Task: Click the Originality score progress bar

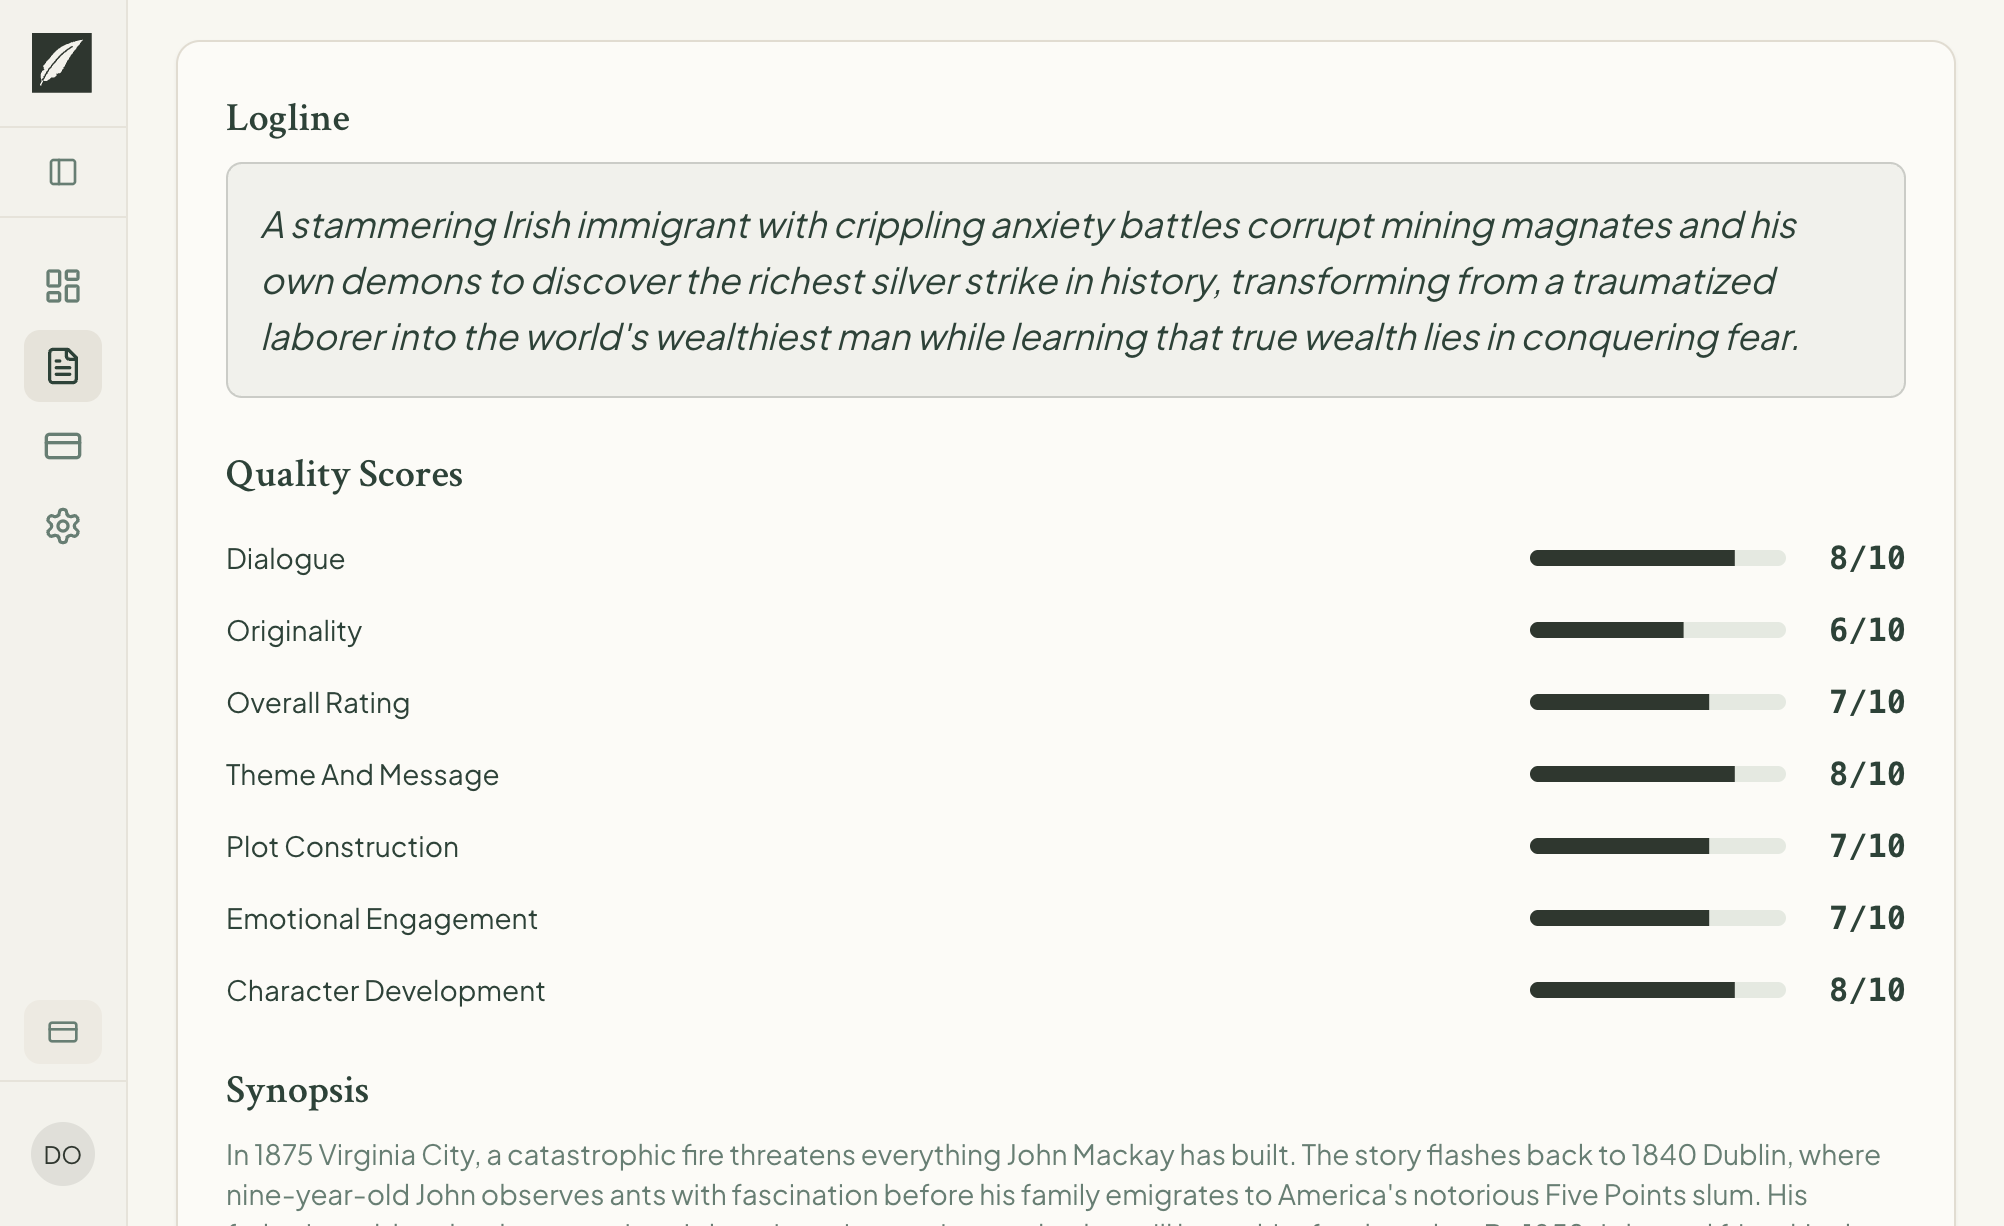Action: (x=1656, y=630)
